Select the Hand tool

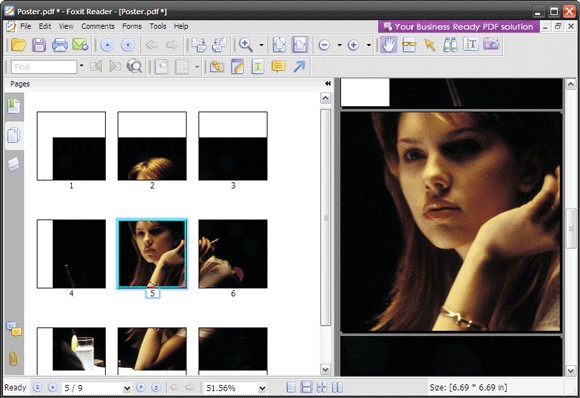click(388, 45)
